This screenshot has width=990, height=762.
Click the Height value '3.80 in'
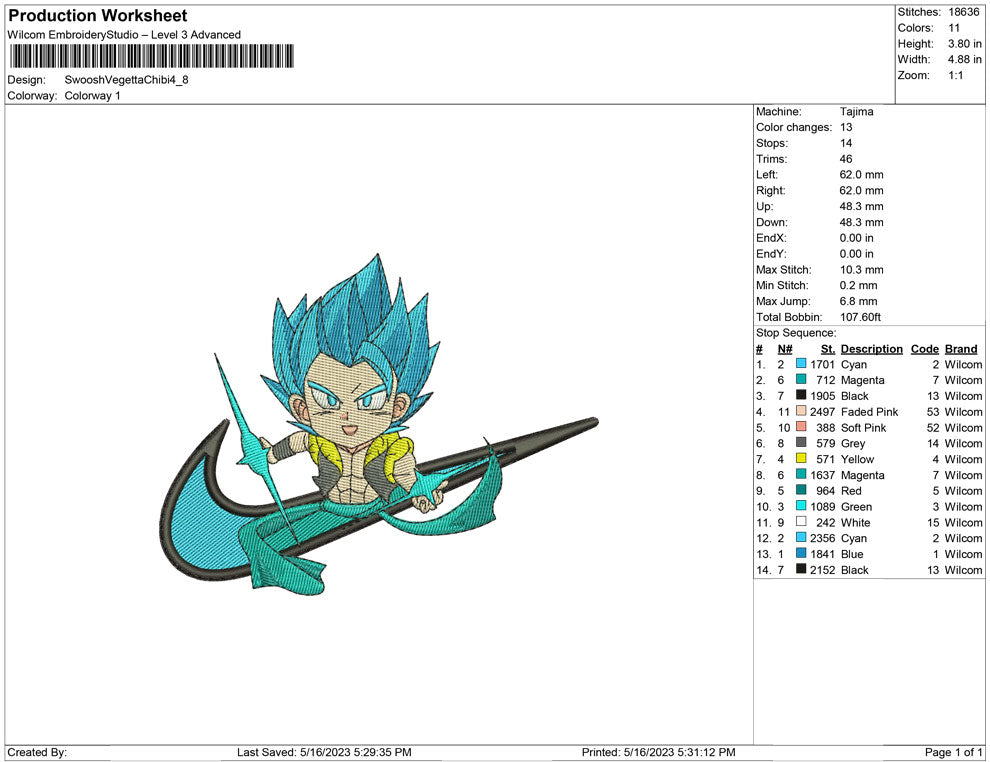point(964,44)
